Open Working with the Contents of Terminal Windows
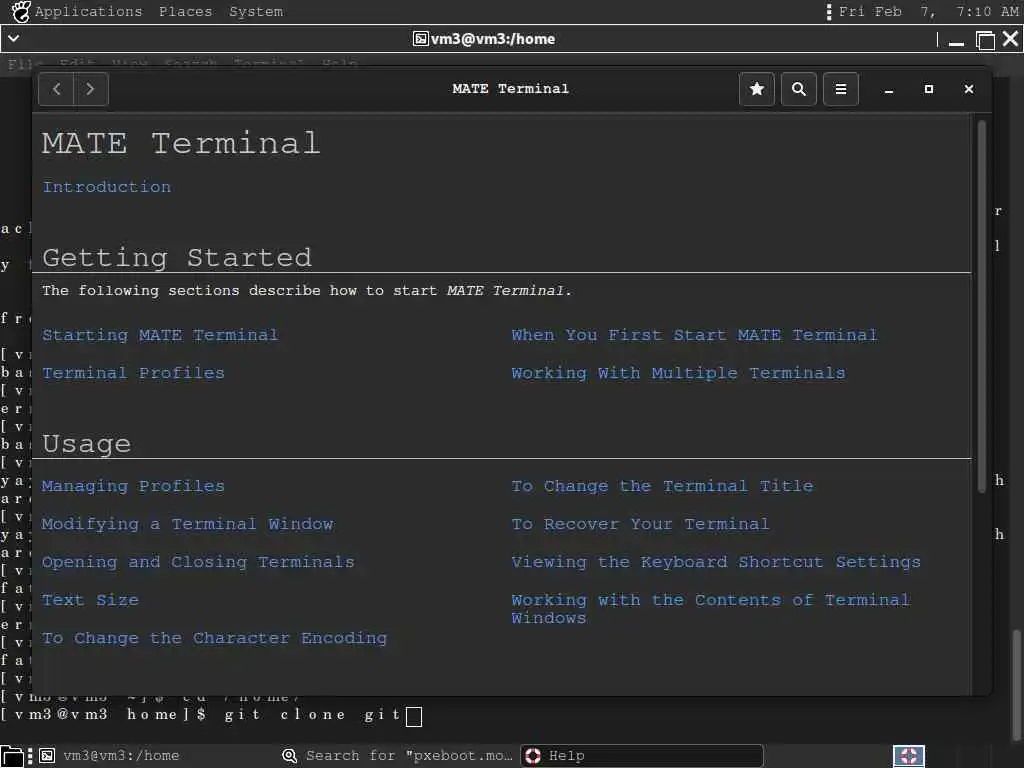Image resolution: width=1024 pixels, height=768 pixels. [x=711, y=609]
